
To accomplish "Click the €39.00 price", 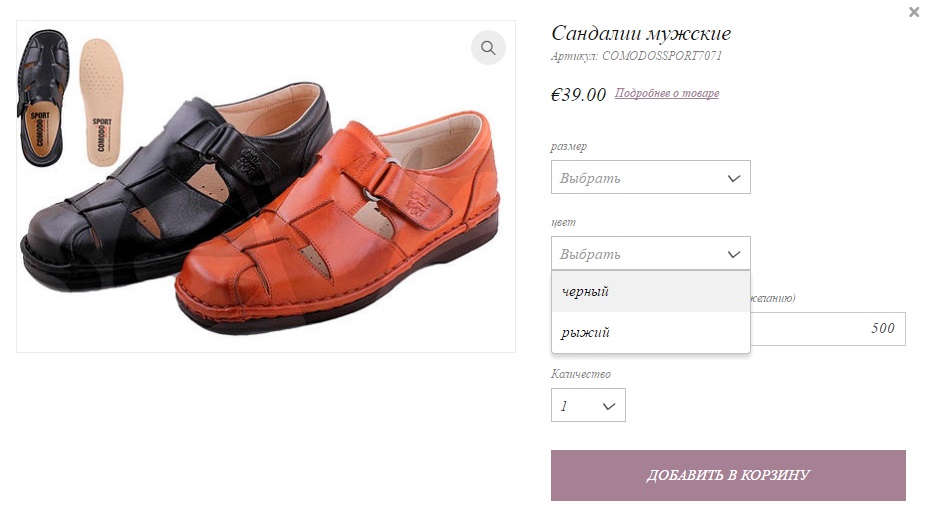I will coord(578,94).
